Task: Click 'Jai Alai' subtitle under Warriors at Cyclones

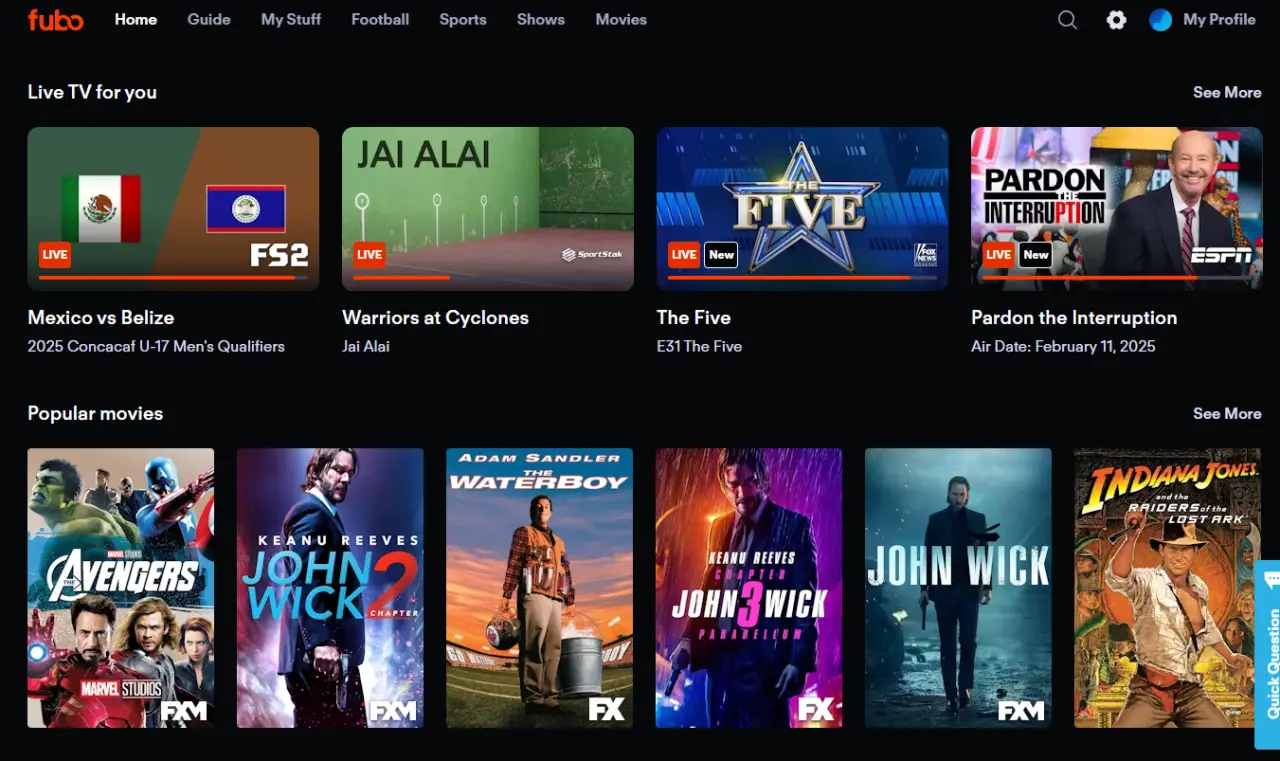Action: [366, 346]
